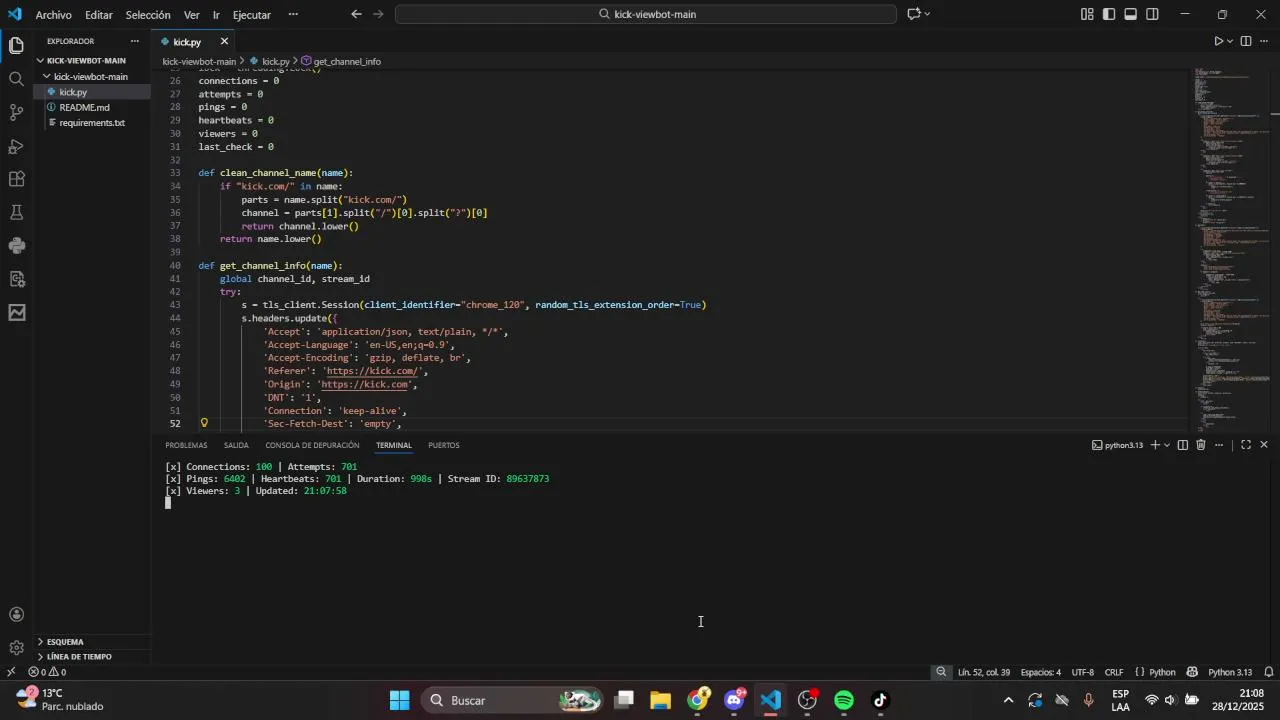
Task: Open Copilot chat dropdown arrow
Action: coord(927,14)
